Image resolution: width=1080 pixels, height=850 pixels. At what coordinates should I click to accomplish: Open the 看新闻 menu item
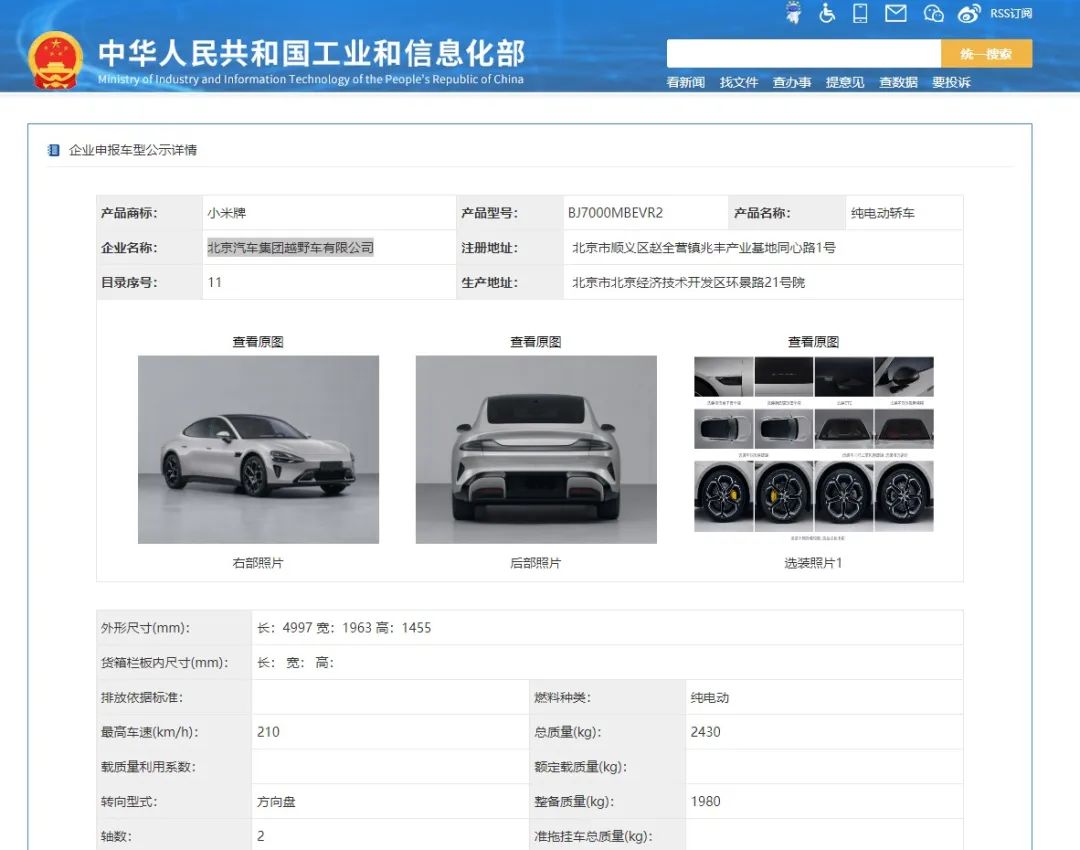pyautogui.click(x=686, y=82)
